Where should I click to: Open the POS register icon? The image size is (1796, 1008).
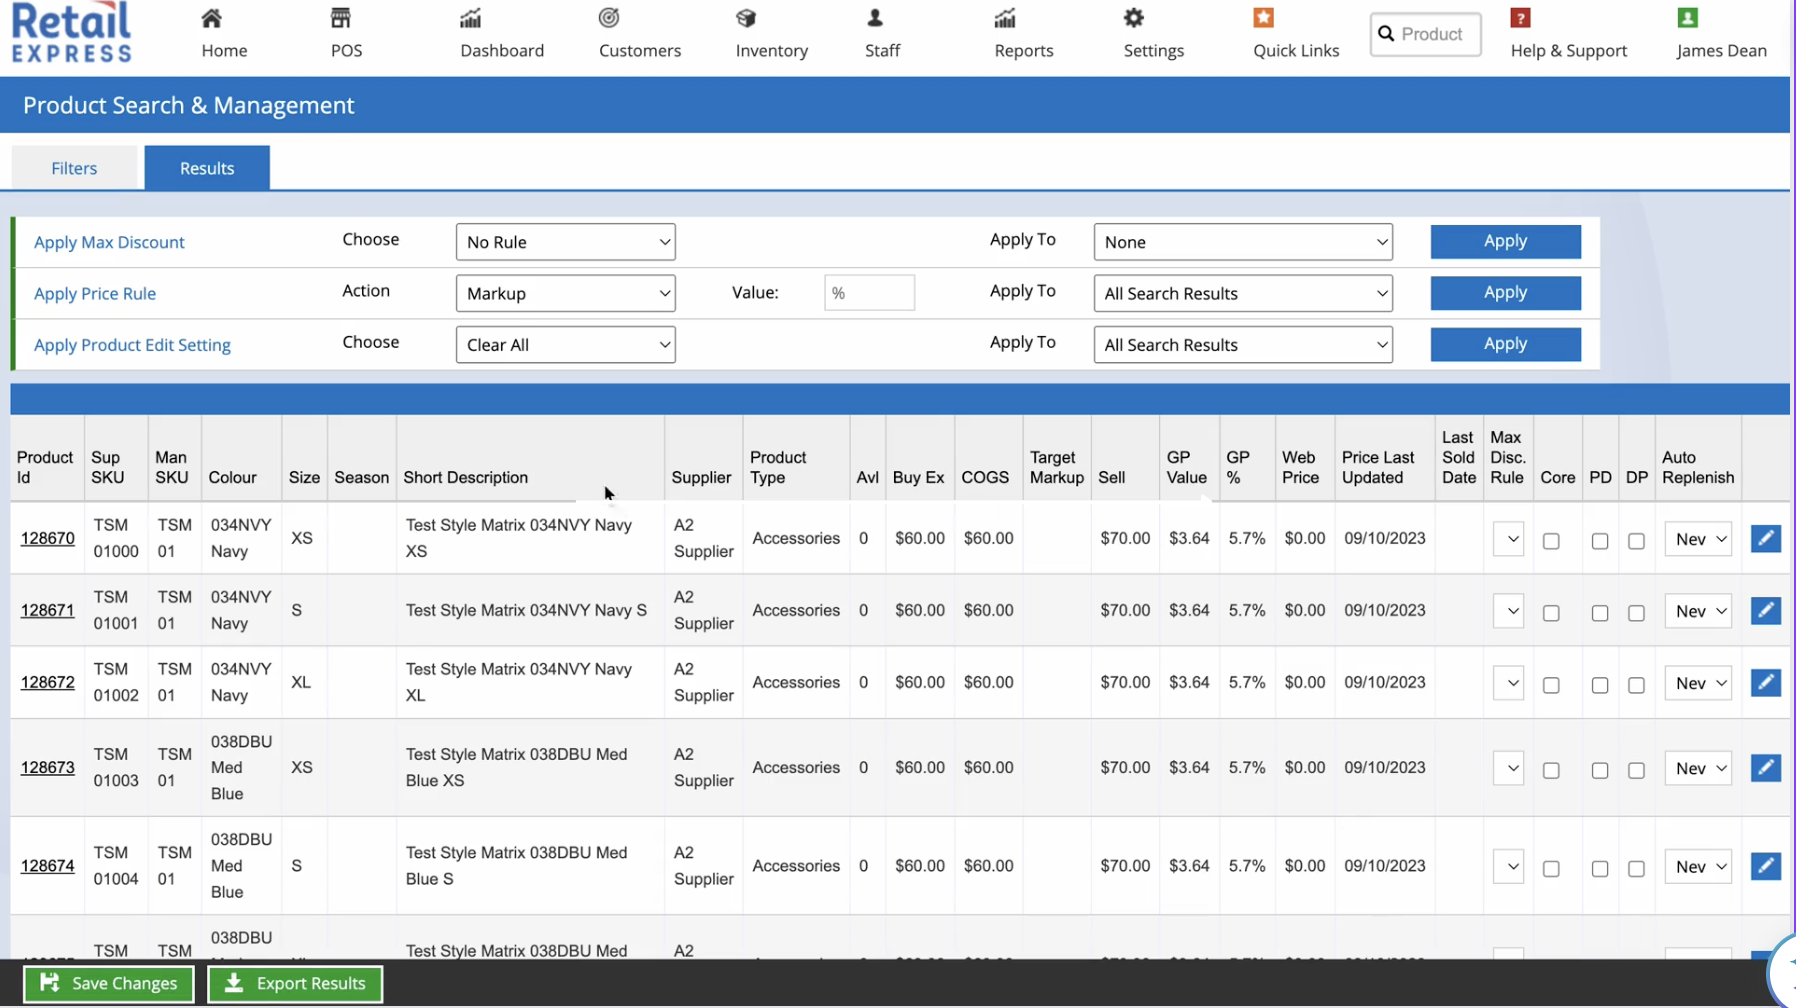tap(341, 18)
